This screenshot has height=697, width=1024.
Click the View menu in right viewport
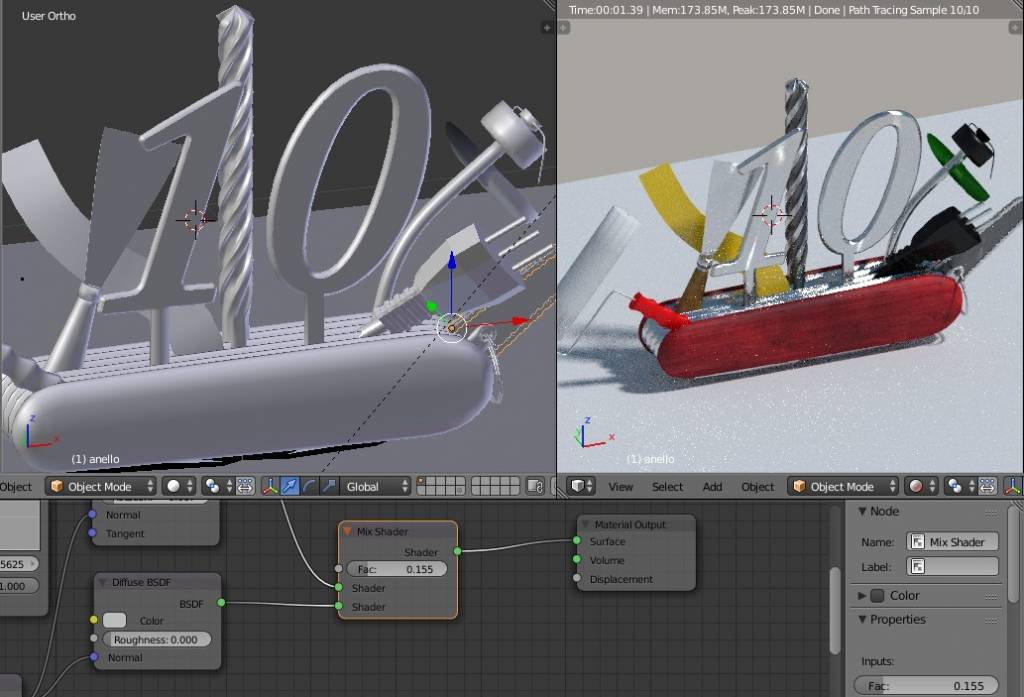point(621,487)
